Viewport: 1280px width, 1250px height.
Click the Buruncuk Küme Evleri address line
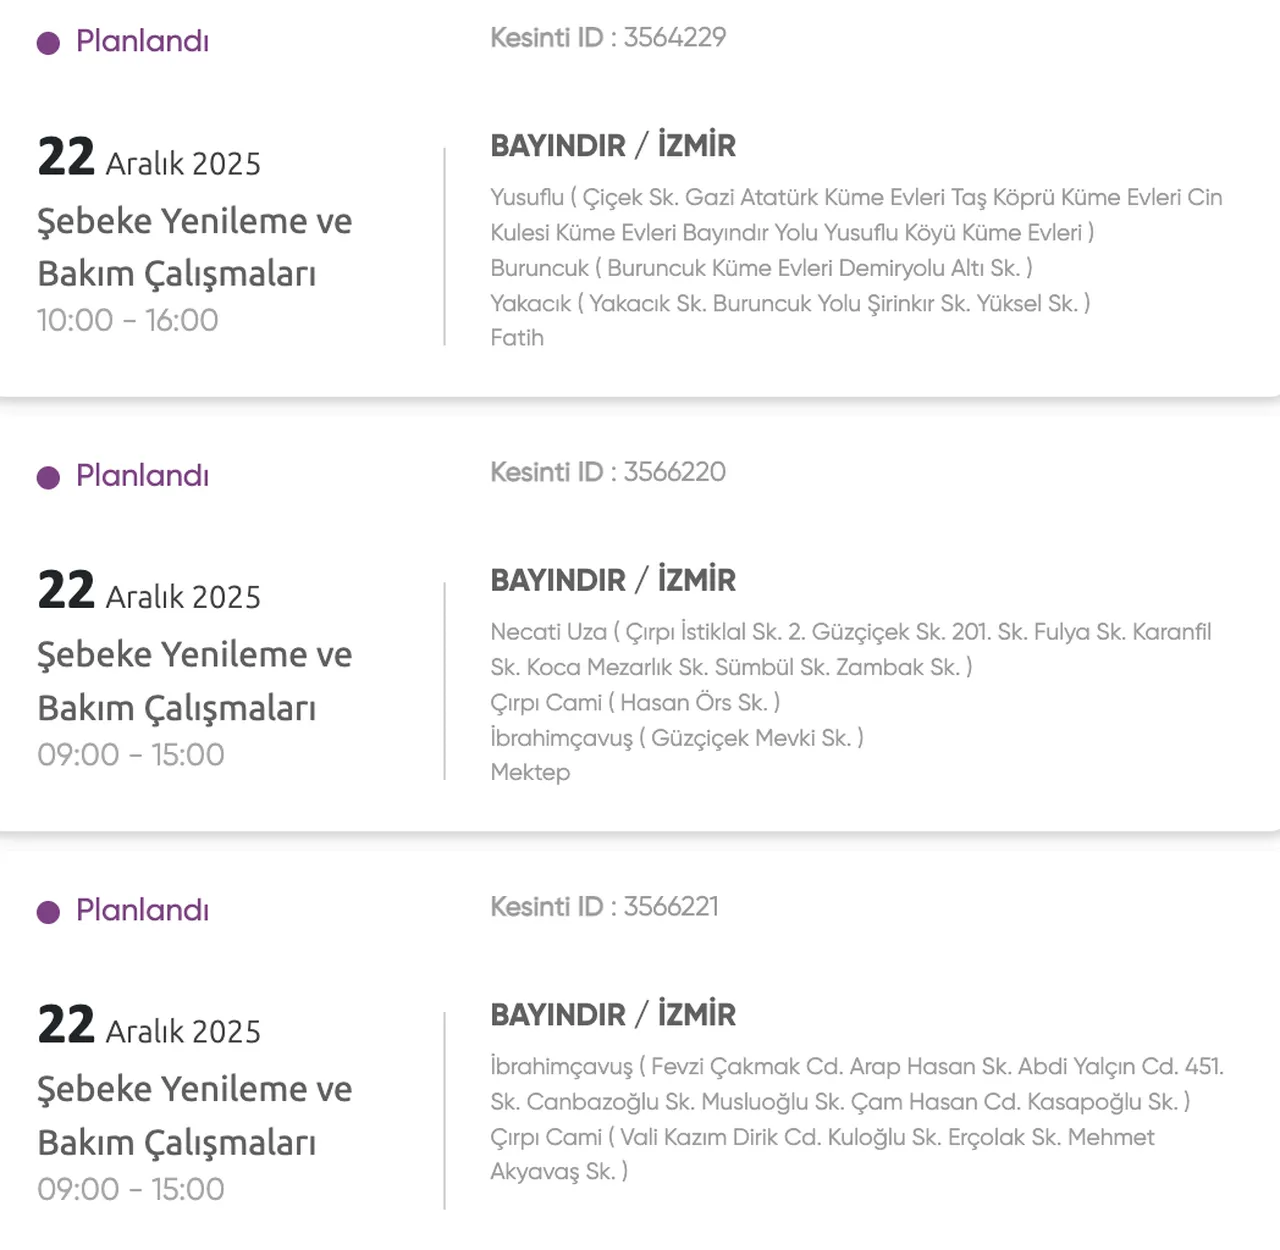(x=761, y=268)
